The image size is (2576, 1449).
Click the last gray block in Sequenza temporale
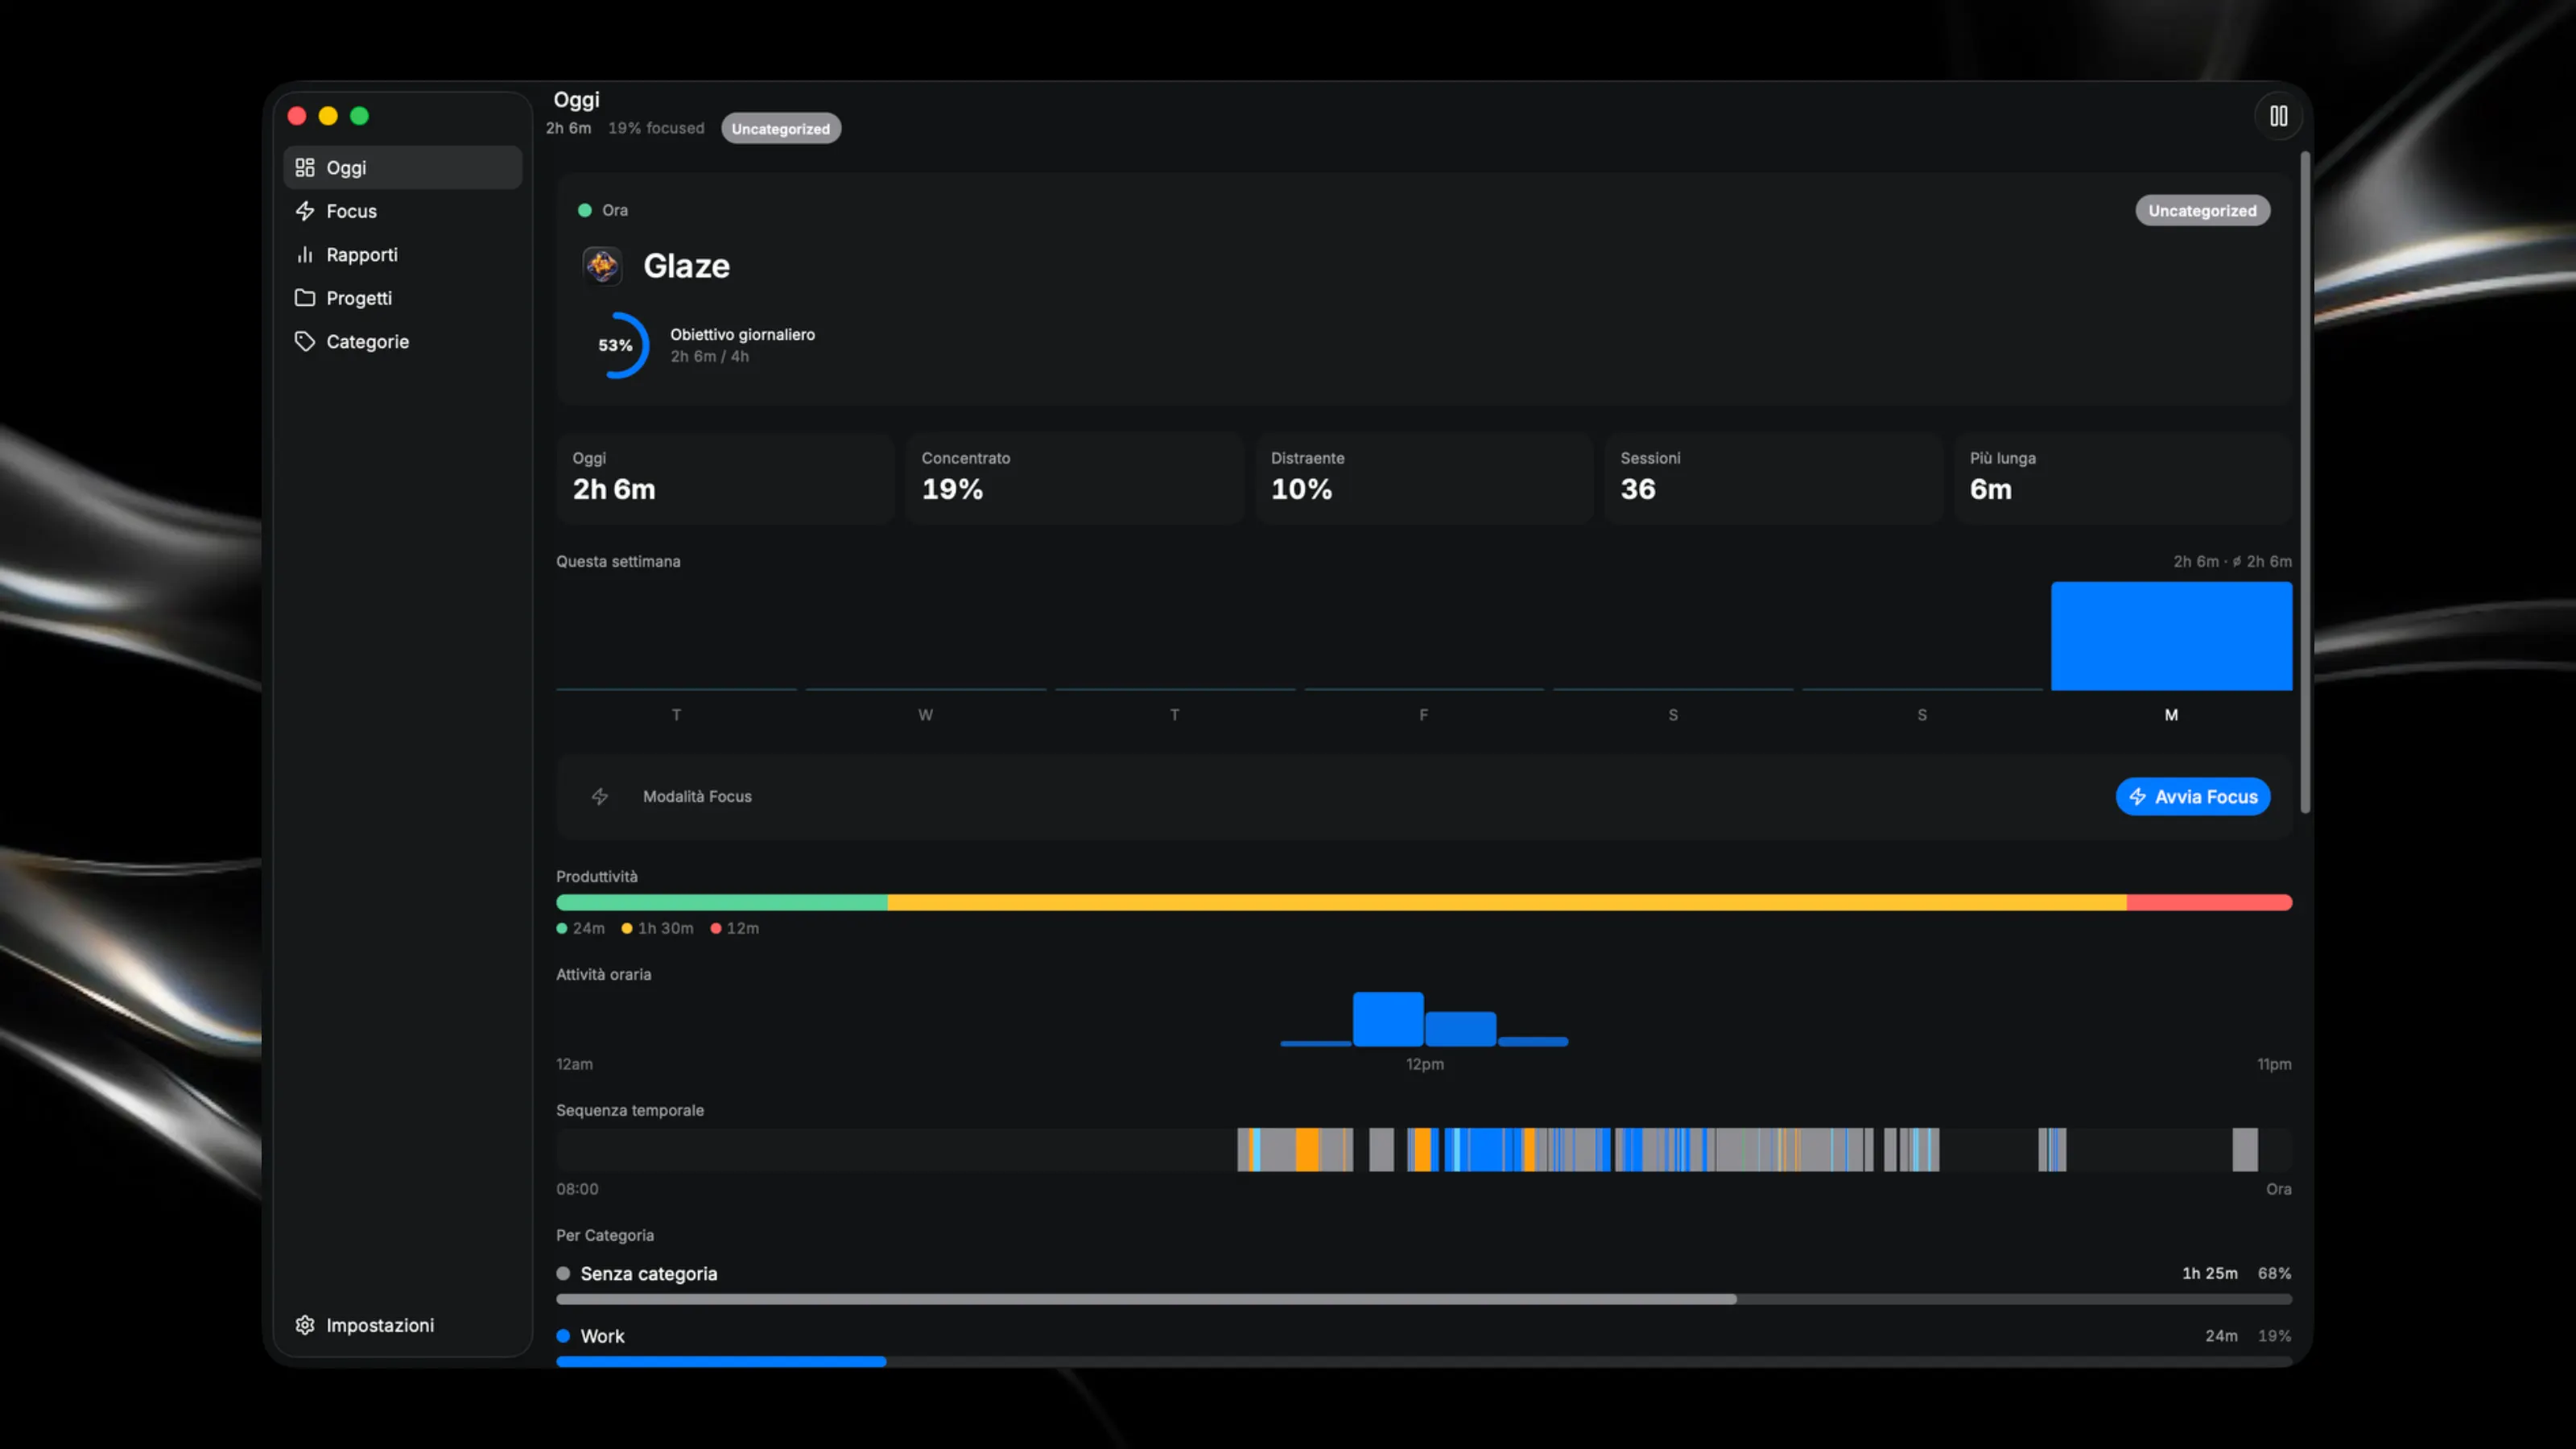[2245, 1150]
